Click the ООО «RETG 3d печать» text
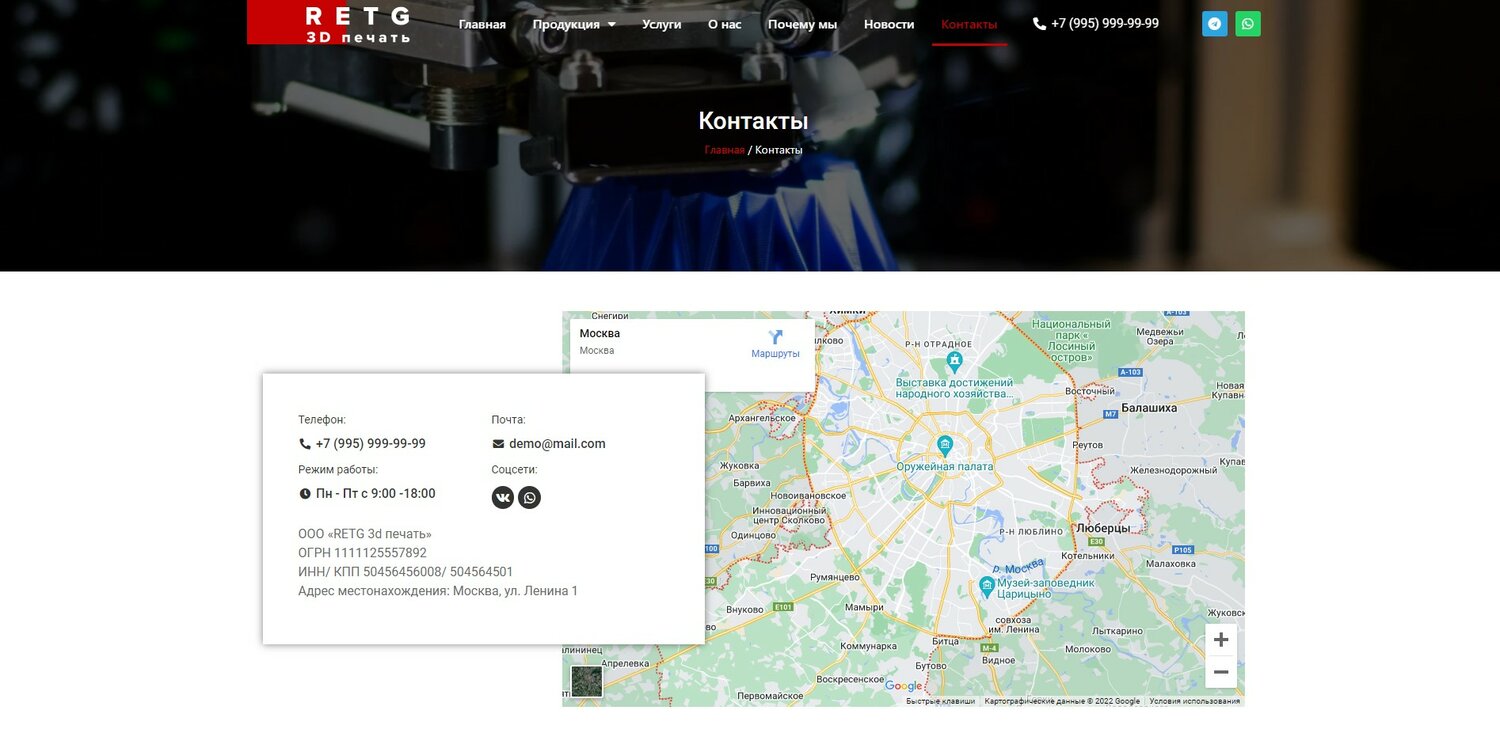This screenshot has width=1500, height=729. (365, 534)
